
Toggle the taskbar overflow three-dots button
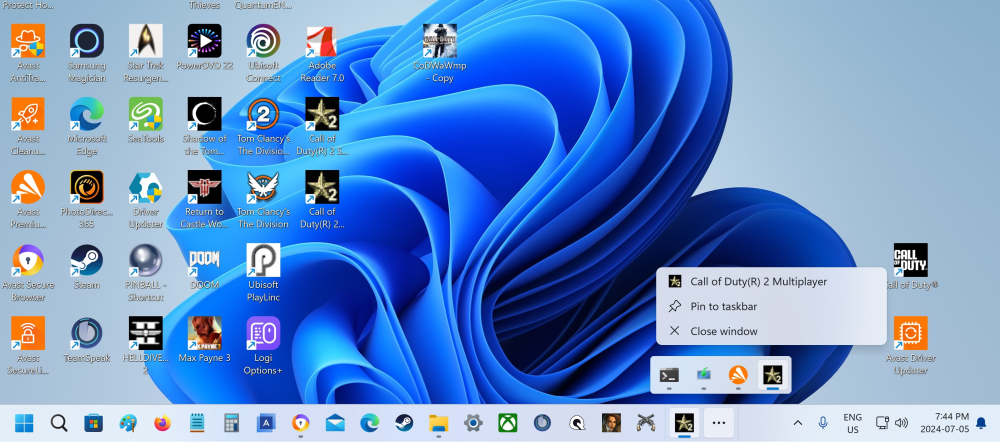(x=718, y=423)
